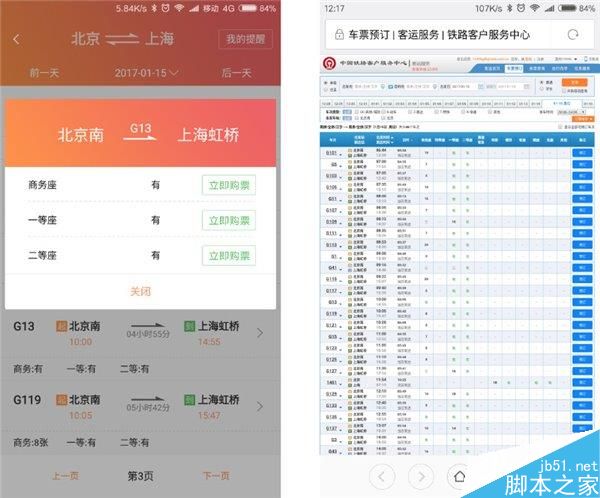Tap the Bluetooth icon in left status bar

(x=154, y=8)
